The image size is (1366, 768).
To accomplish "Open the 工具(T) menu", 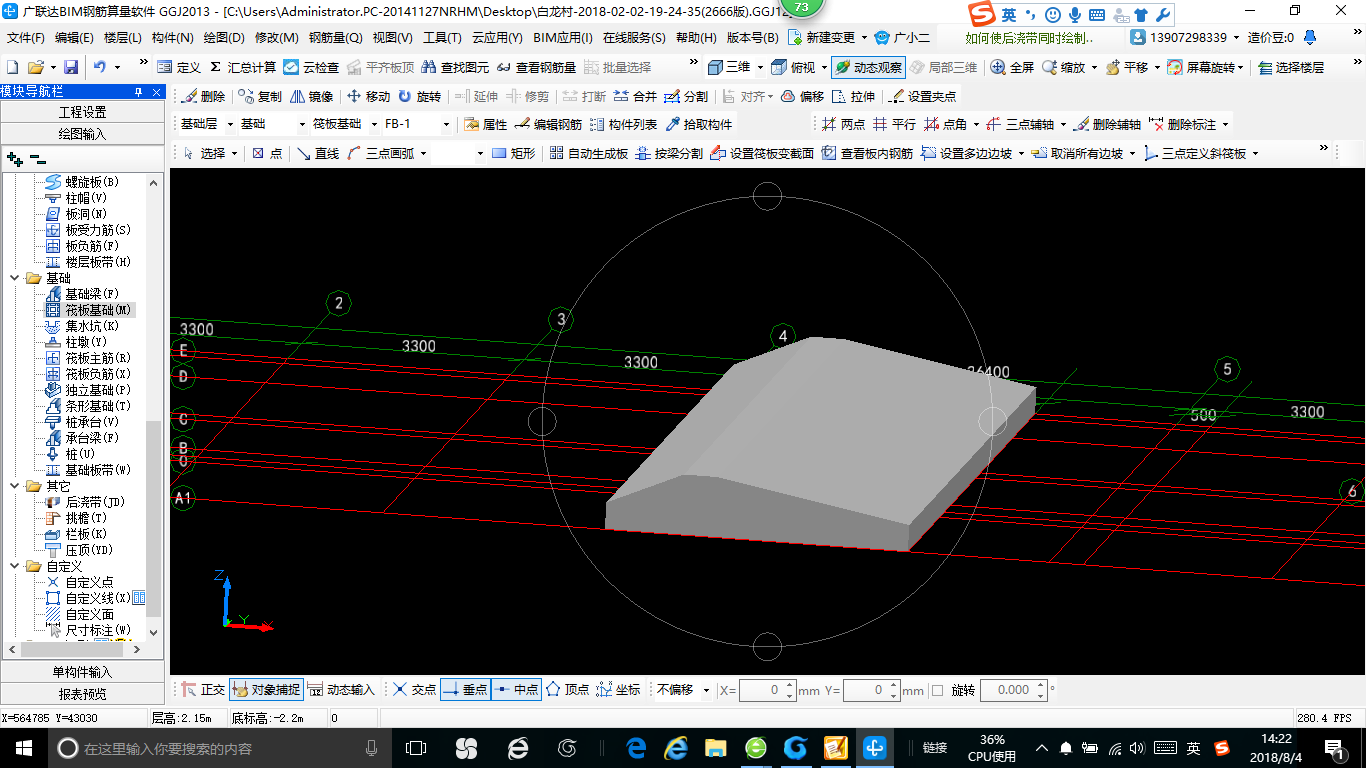I will click(442, 38).
